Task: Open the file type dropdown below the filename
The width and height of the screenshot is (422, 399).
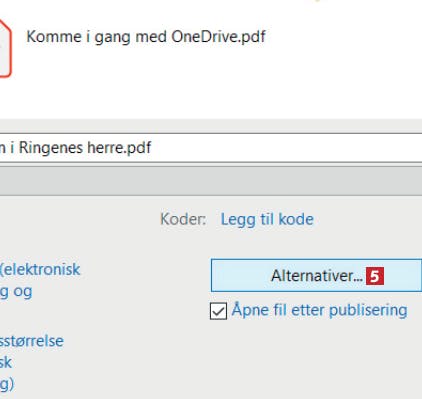Action: (211, 181)
